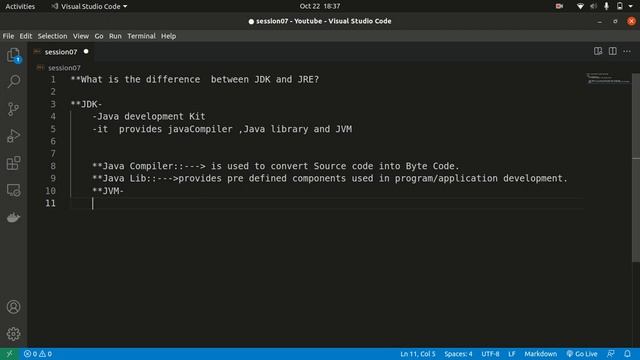Open the Visual Studio Code app menu dropdown
The width and height of the screenshot is (640, 360).
pyautogui.click(x=89, y=6)
